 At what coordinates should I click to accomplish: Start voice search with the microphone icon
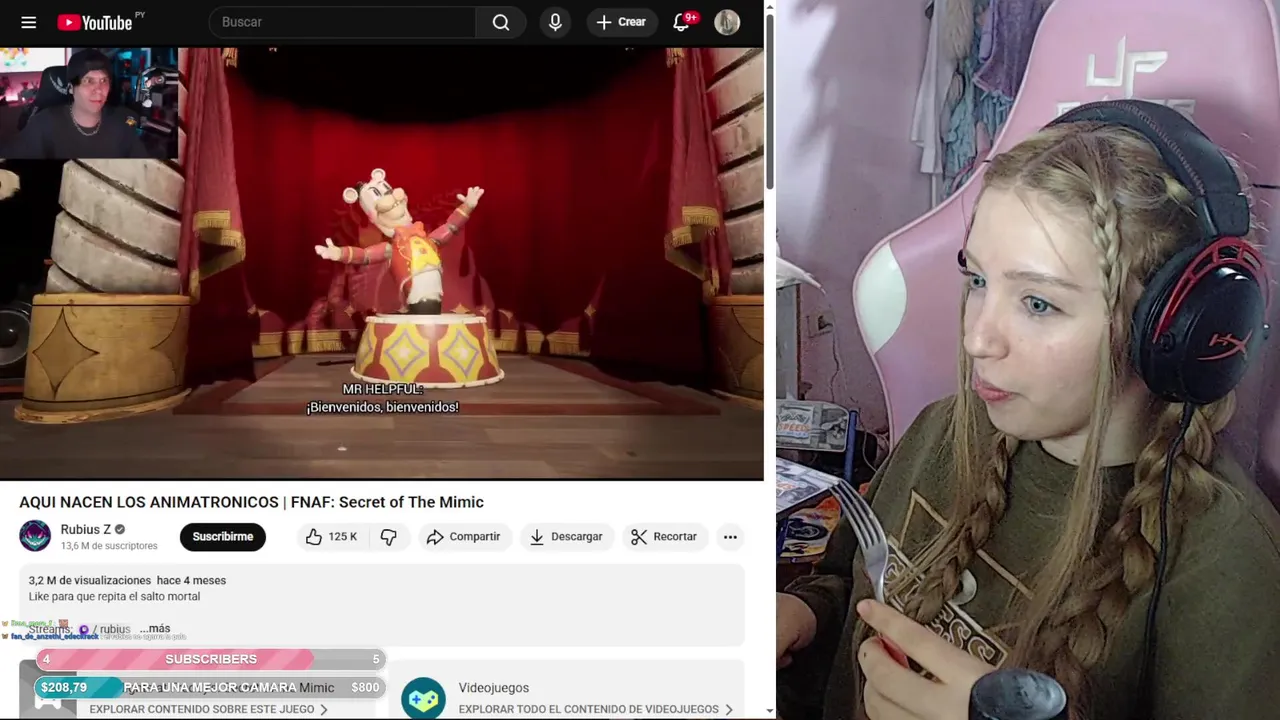coord(555,22)
